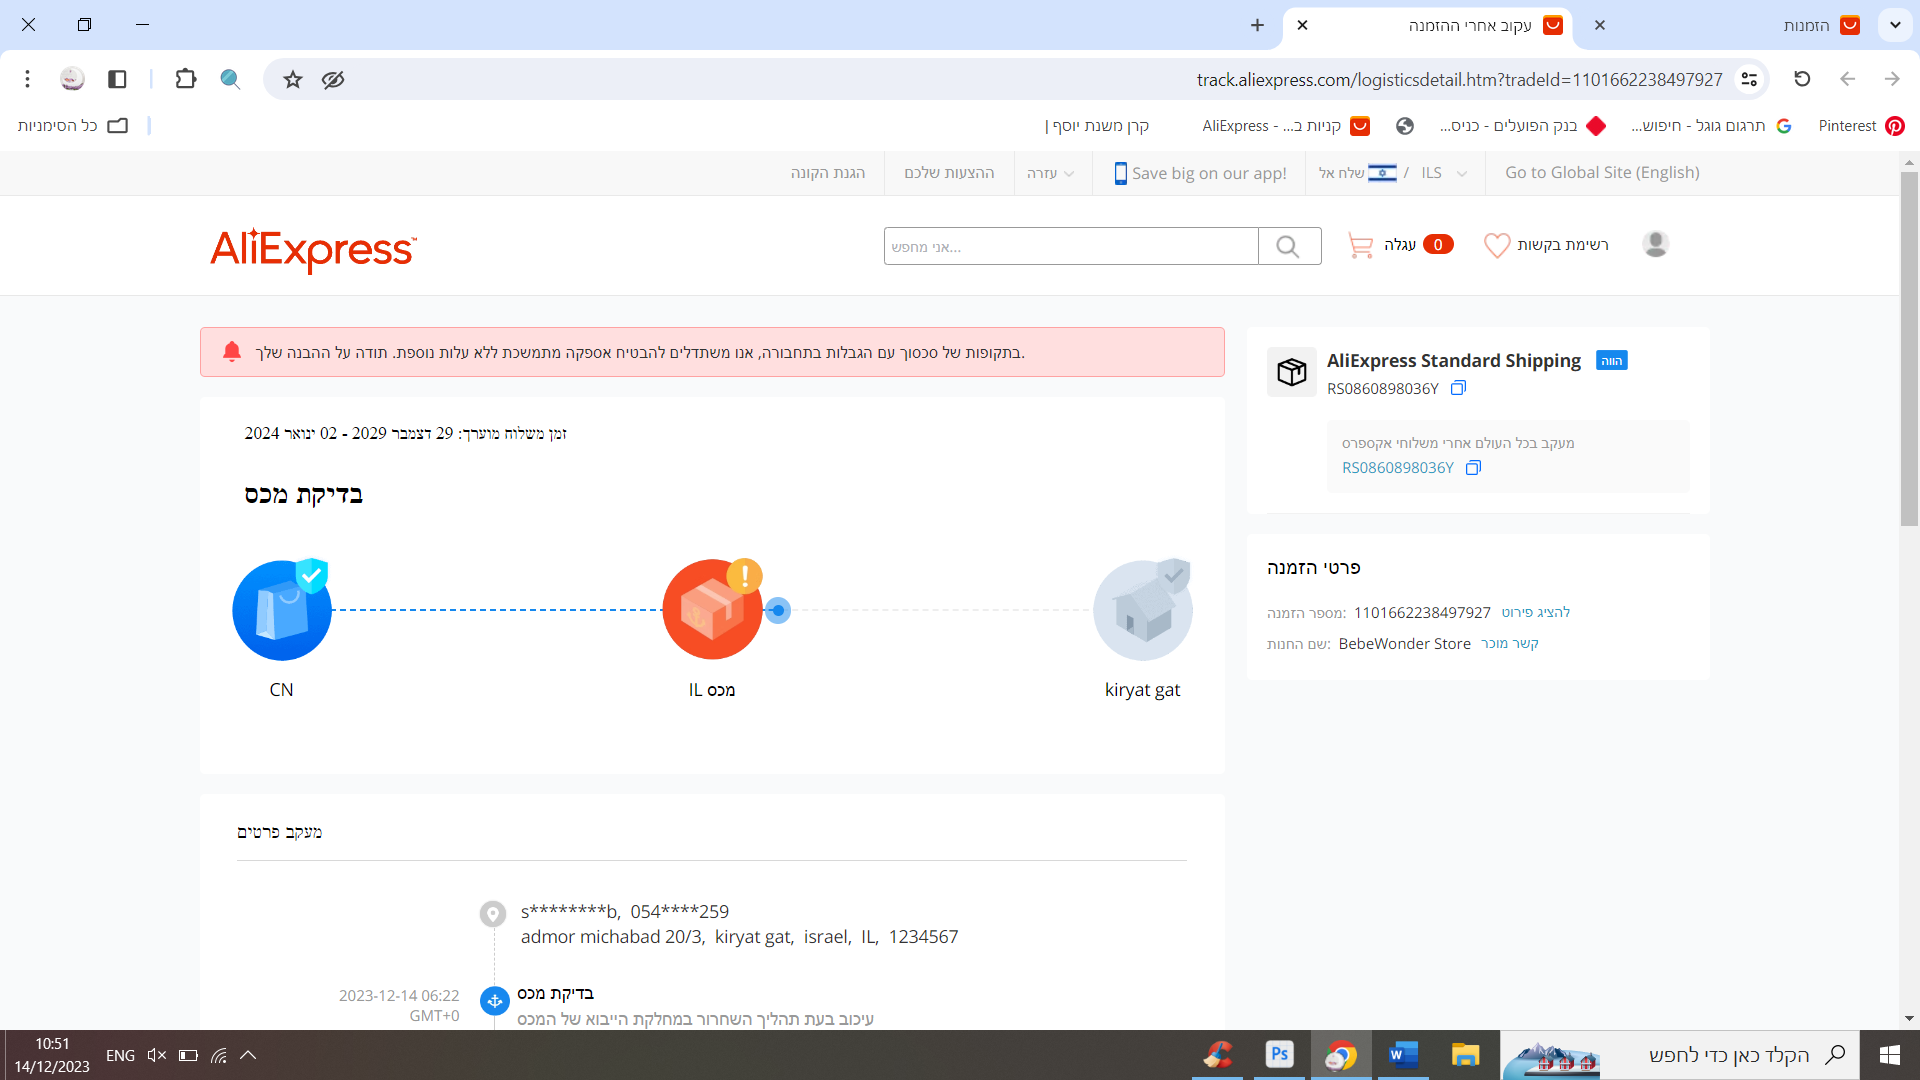Copy tracking number RS0860898036Y under shipping title
This screenshot has height=1080, width=1920.
pos(1458,388)
